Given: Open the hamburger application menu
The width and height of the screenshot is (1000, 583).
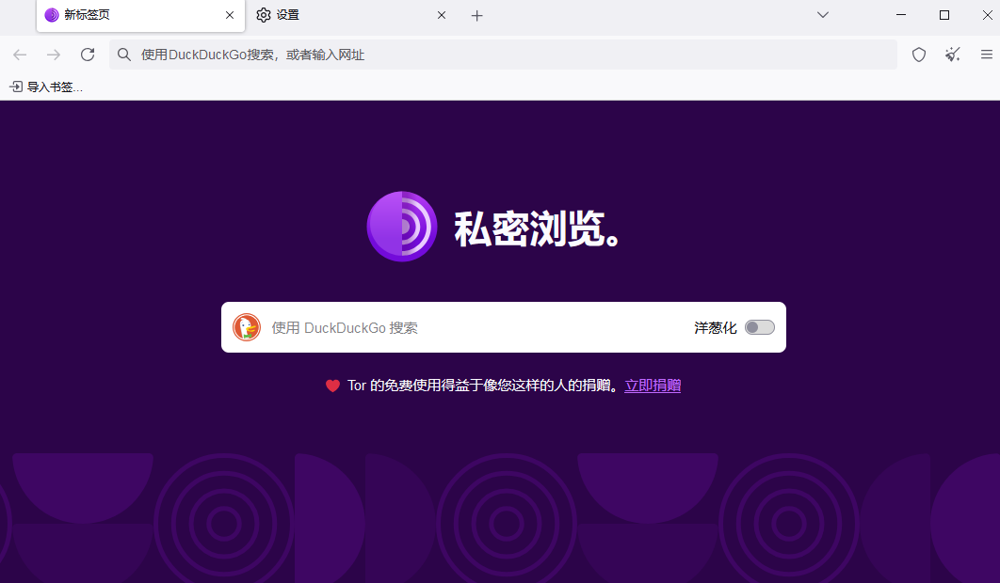Looking at the screenshot, I should (986, 55).
